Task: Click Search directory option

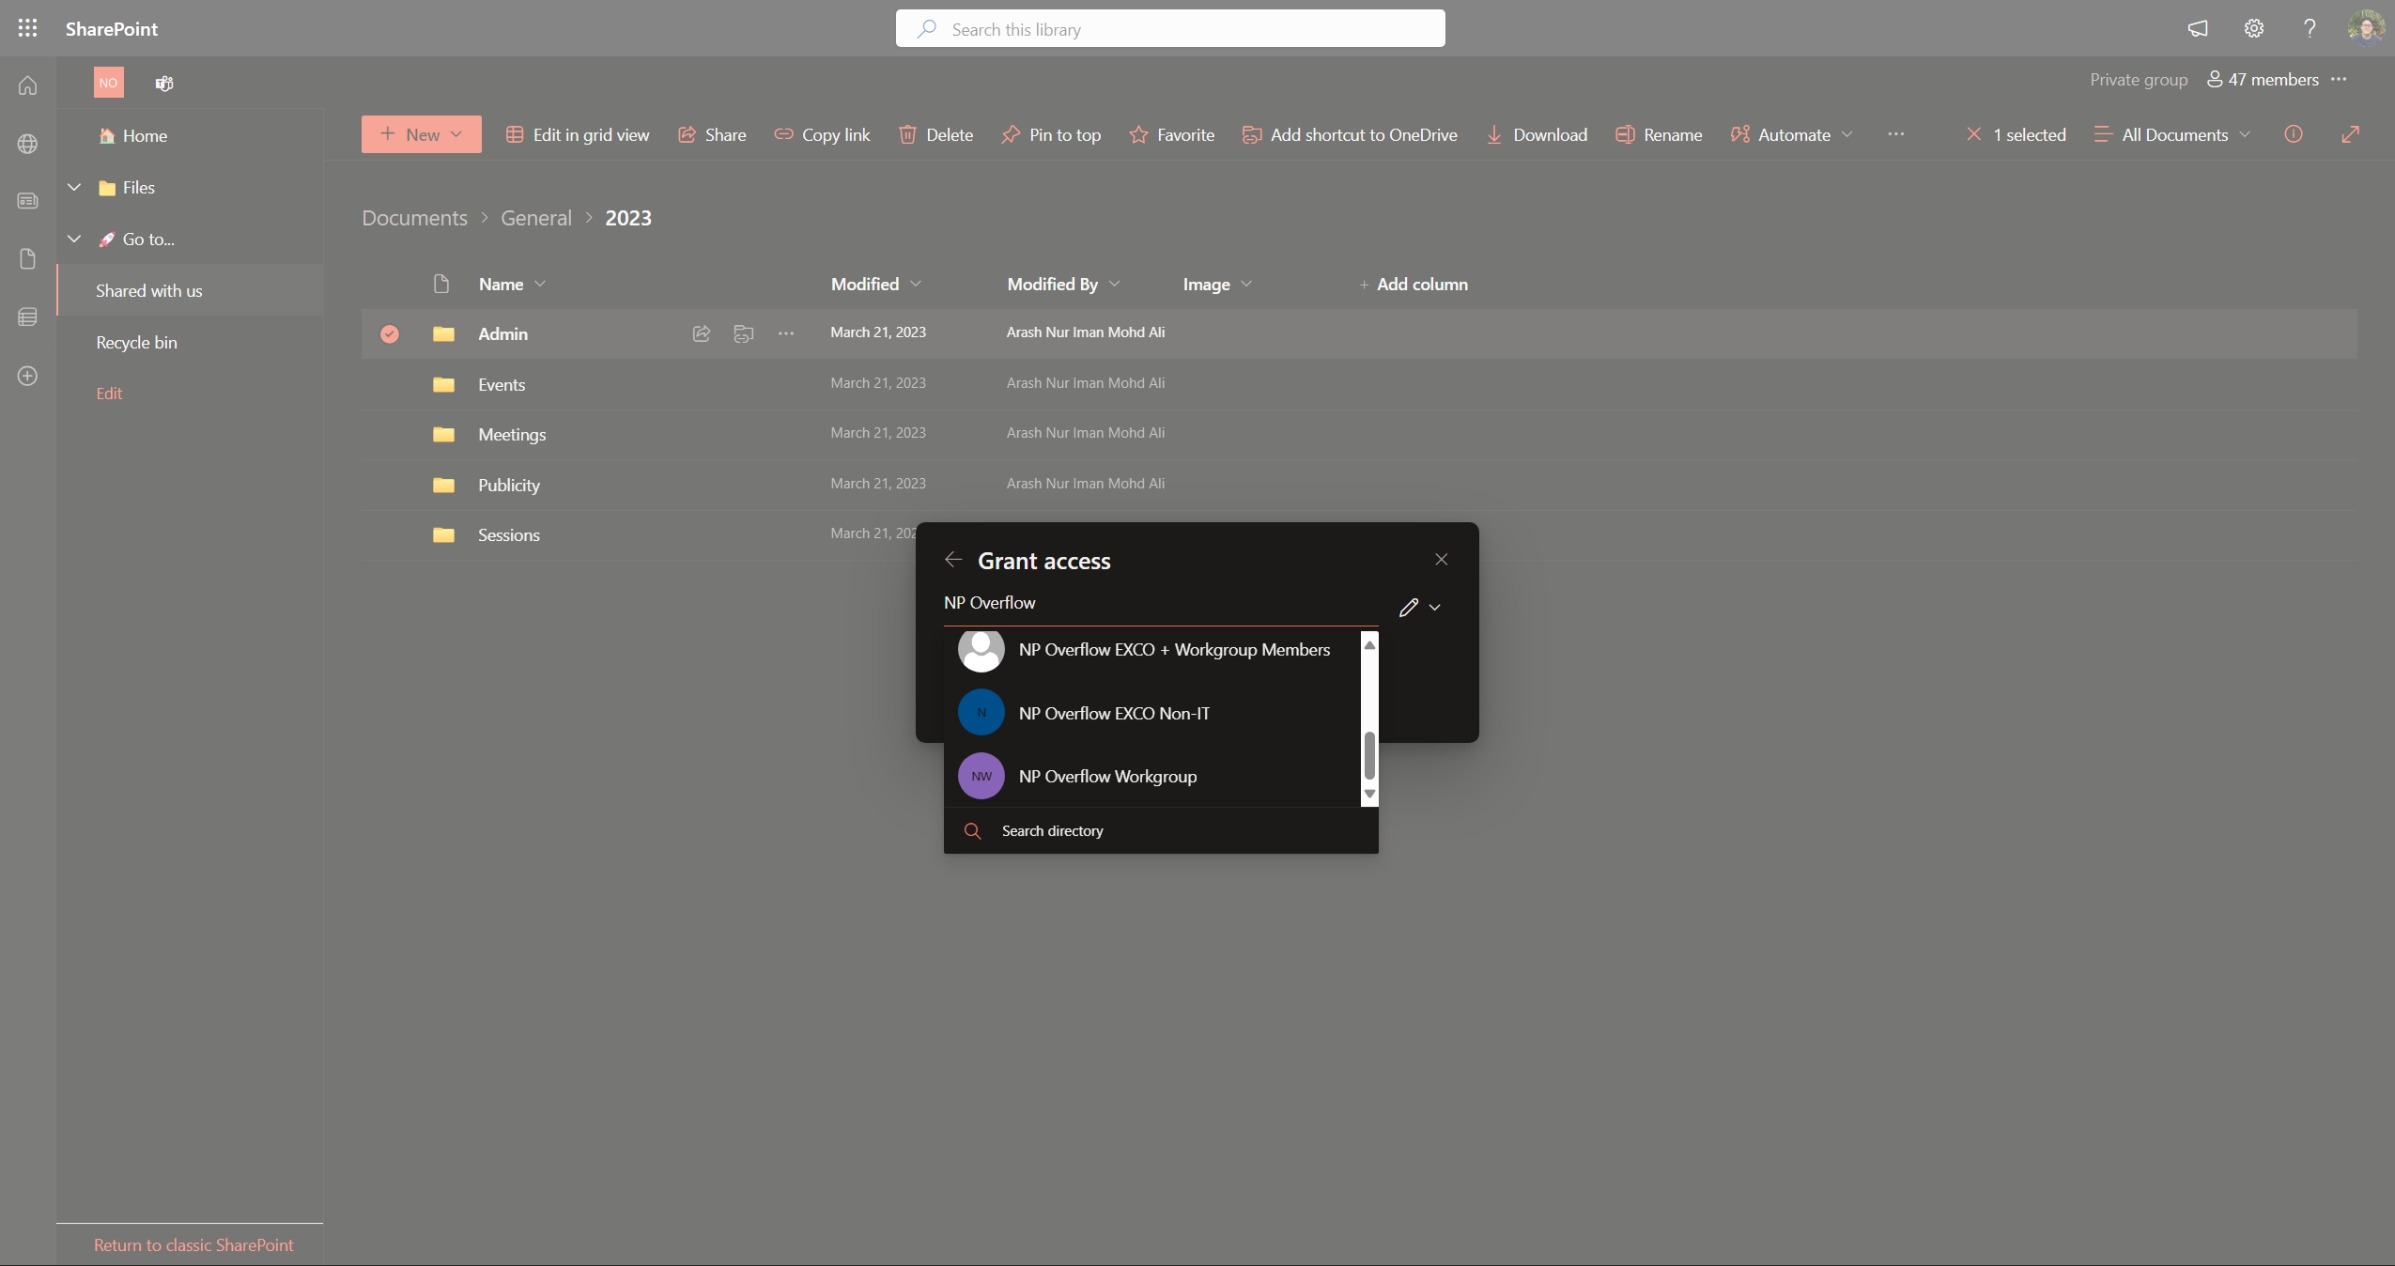Action: (1052, 831)
